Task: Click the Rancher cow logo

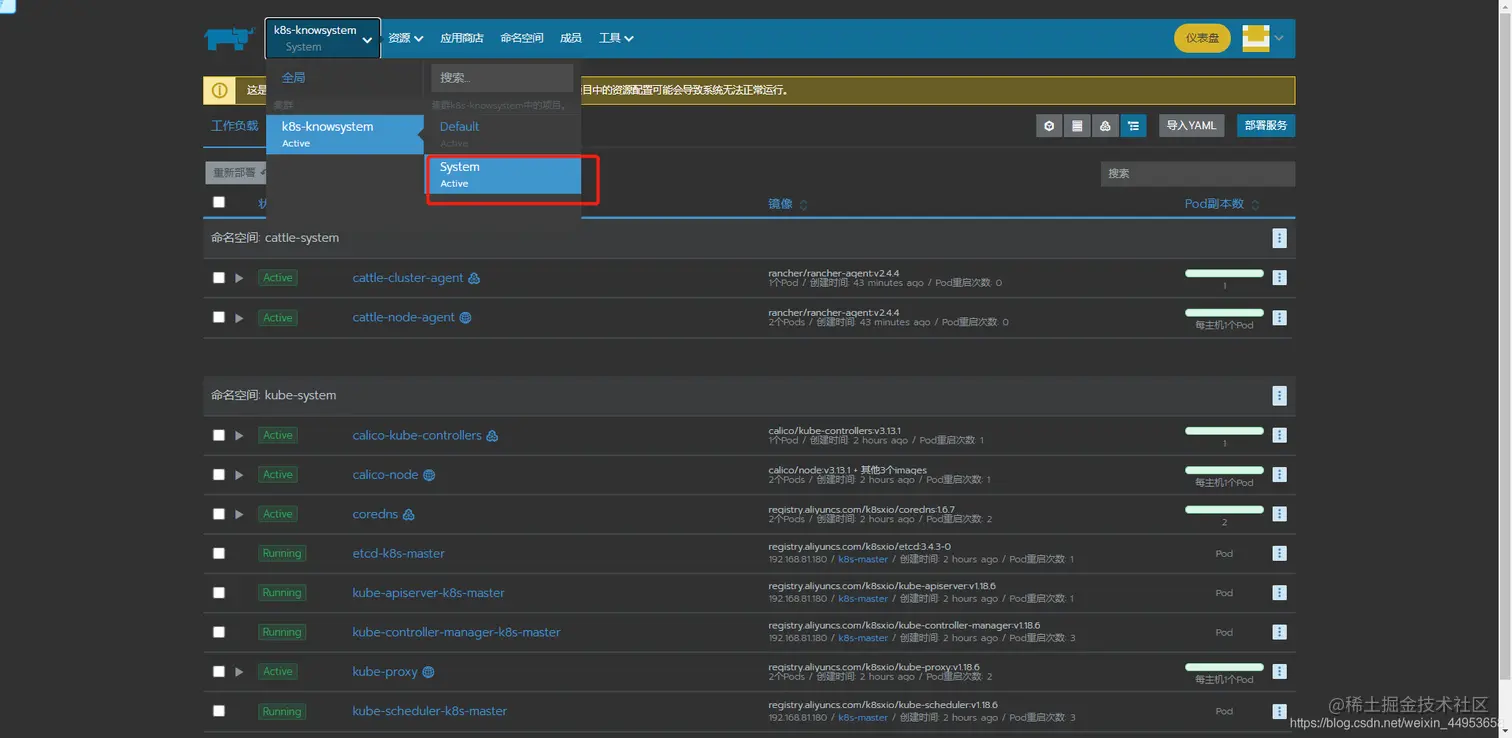Action: click(229, 38)
